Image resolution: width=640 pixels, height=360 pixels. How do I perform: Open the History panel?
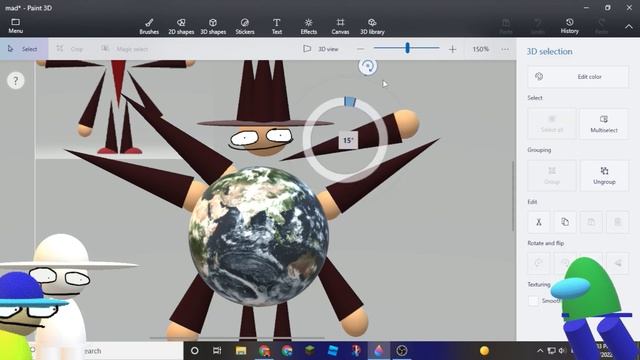pos(569,26)
